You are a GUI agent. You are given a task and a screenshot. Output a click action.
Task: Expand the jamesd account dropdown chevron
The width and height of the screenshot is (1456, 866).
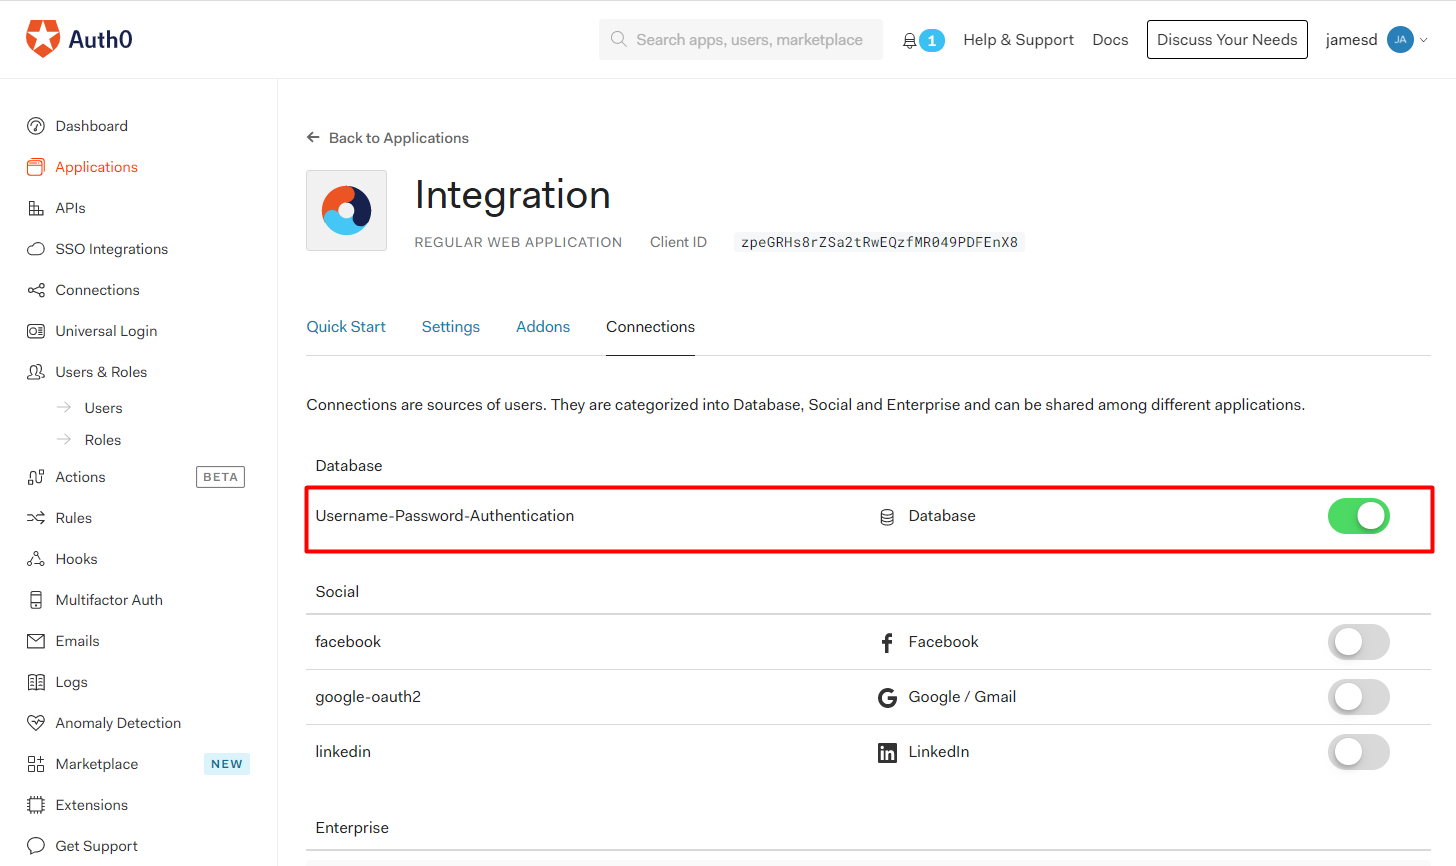pos(1424,40)
